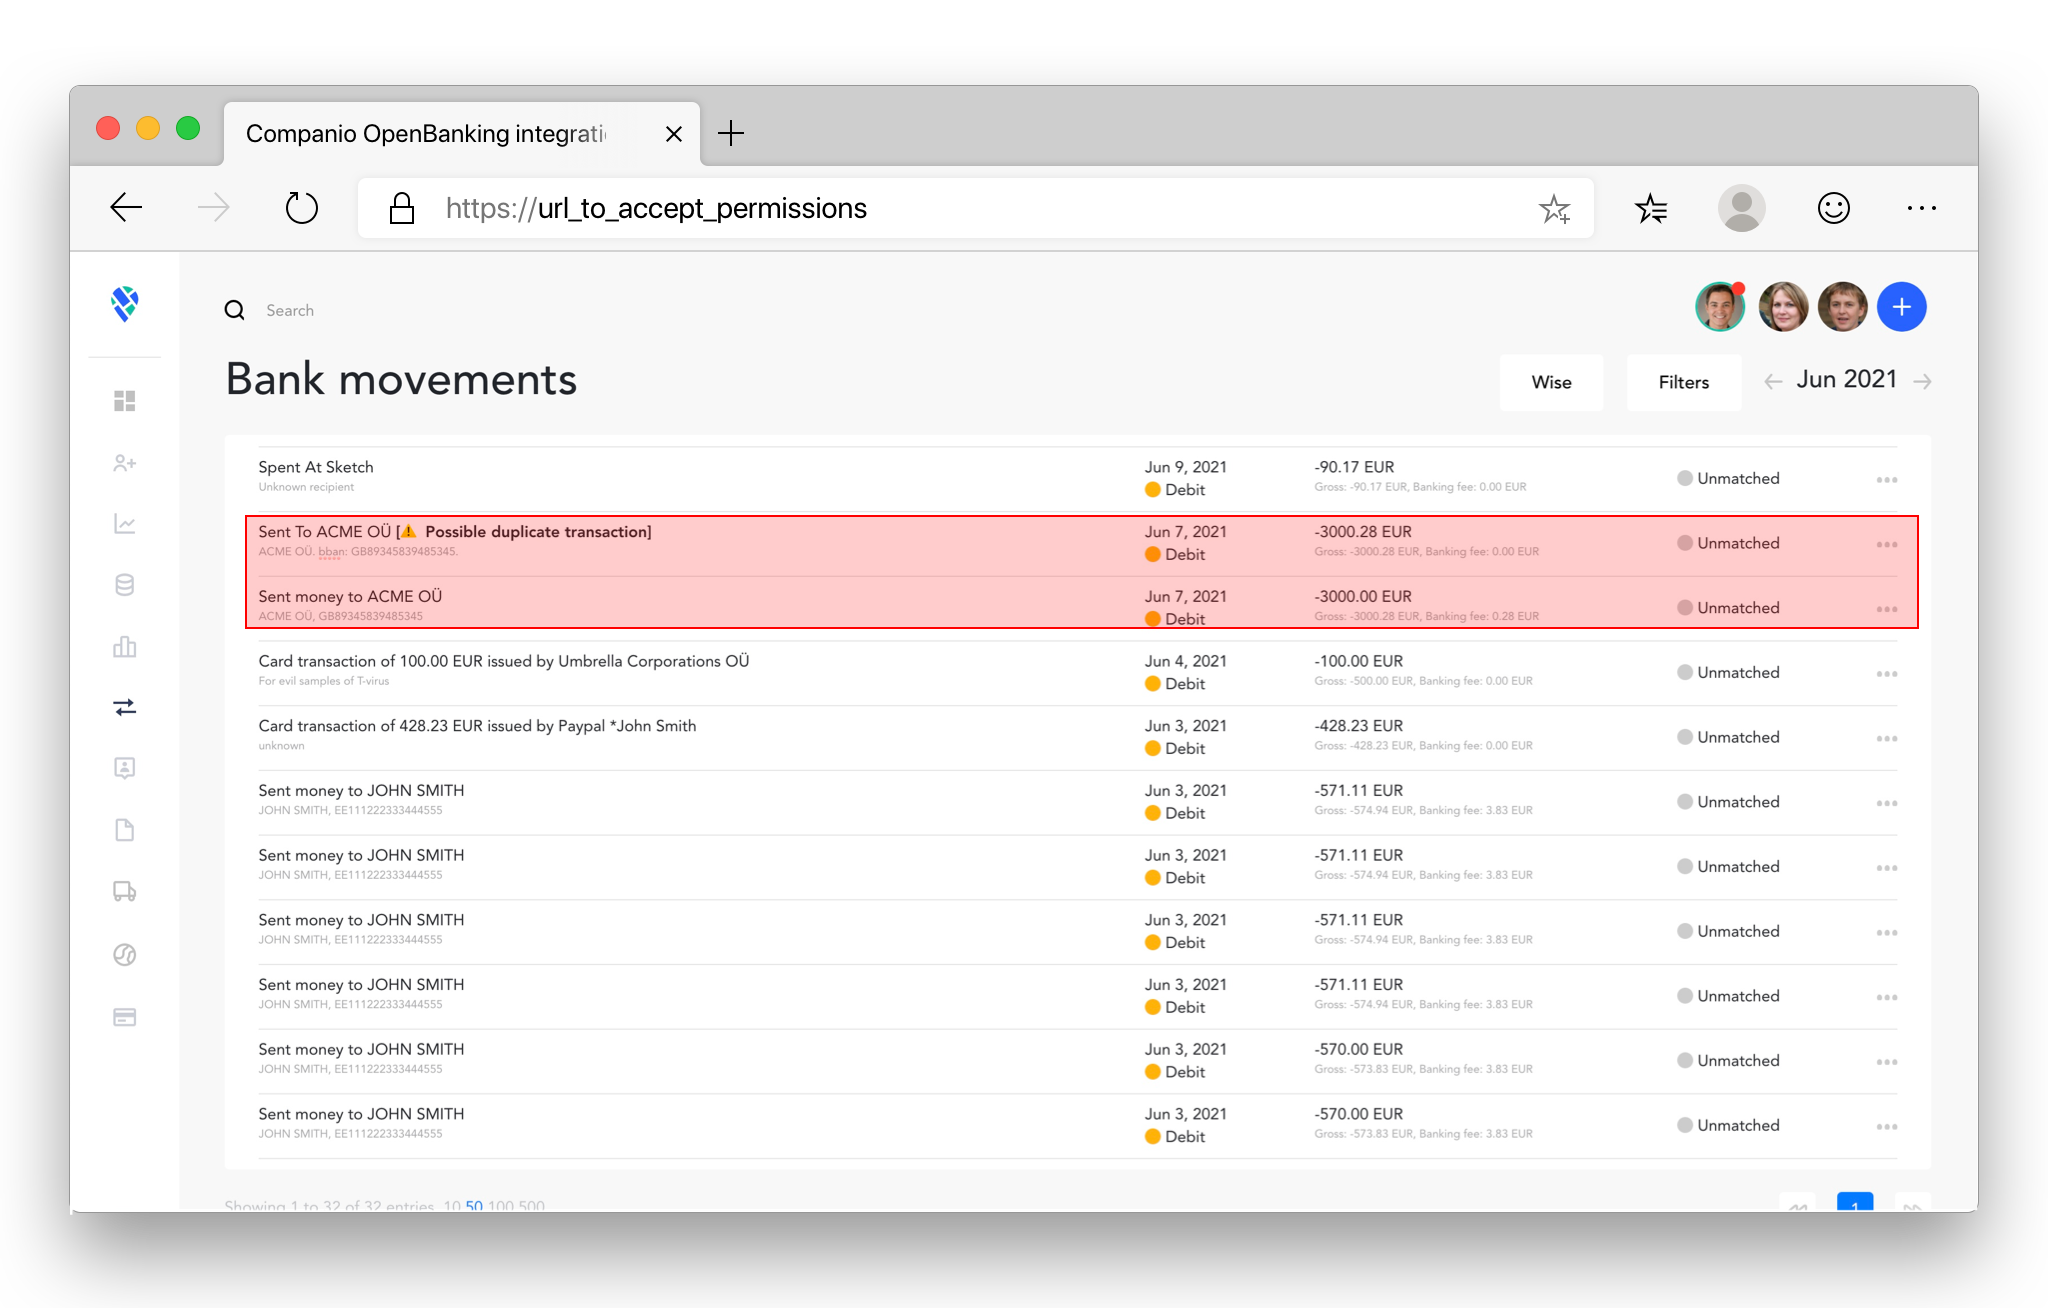
Task: Open three-dot menu for -3000.28 EUR transaction
Action: pos(1886,545)
